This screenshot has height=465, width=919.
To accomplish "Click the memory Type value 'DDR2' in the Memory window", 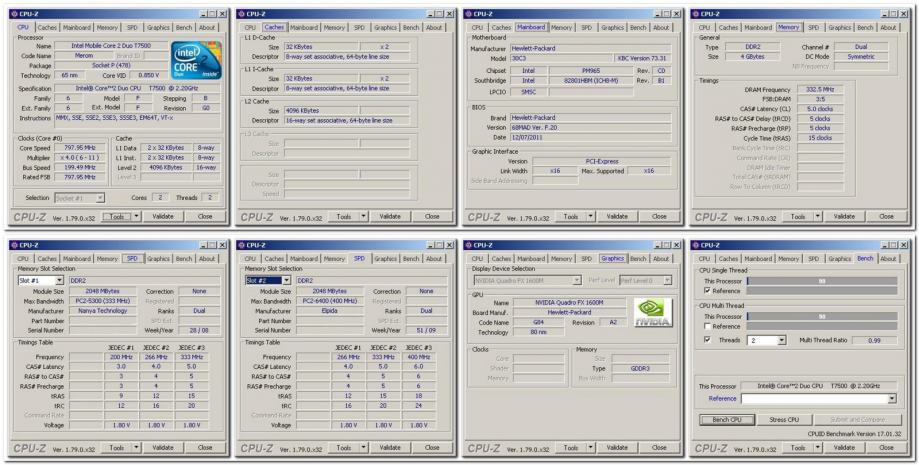I will coord(752,47).
